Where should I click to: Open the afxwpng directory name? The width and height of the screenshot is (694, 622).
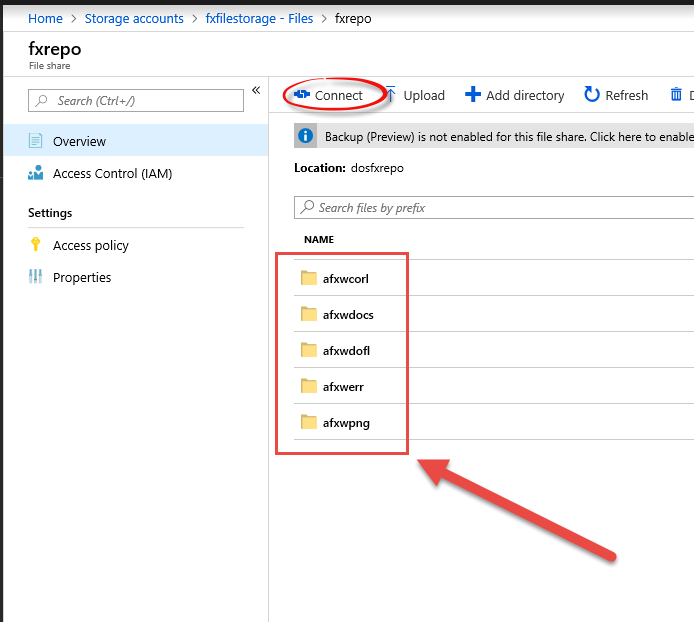tap(346, 423)
